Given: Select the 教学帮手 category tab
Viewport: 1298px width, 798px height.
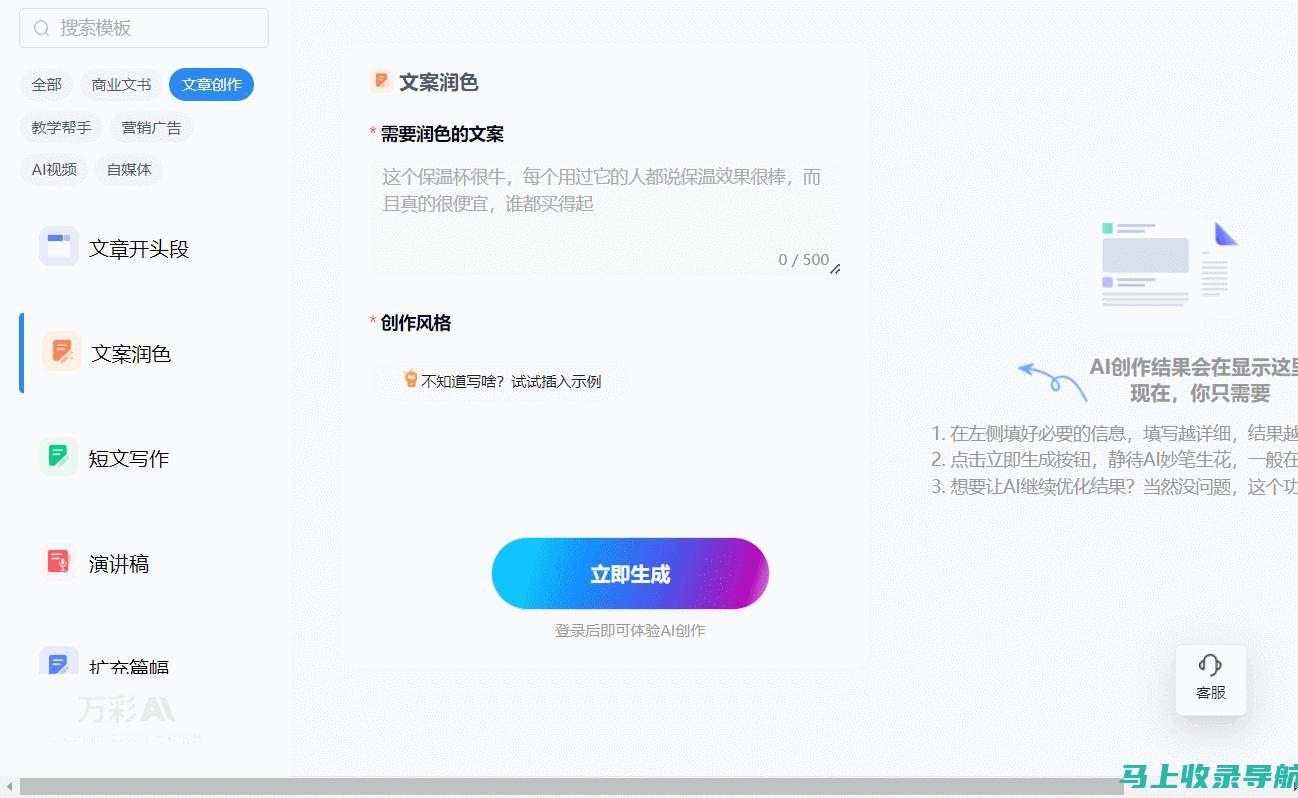Looking at the screenshot, I should 61,128.
